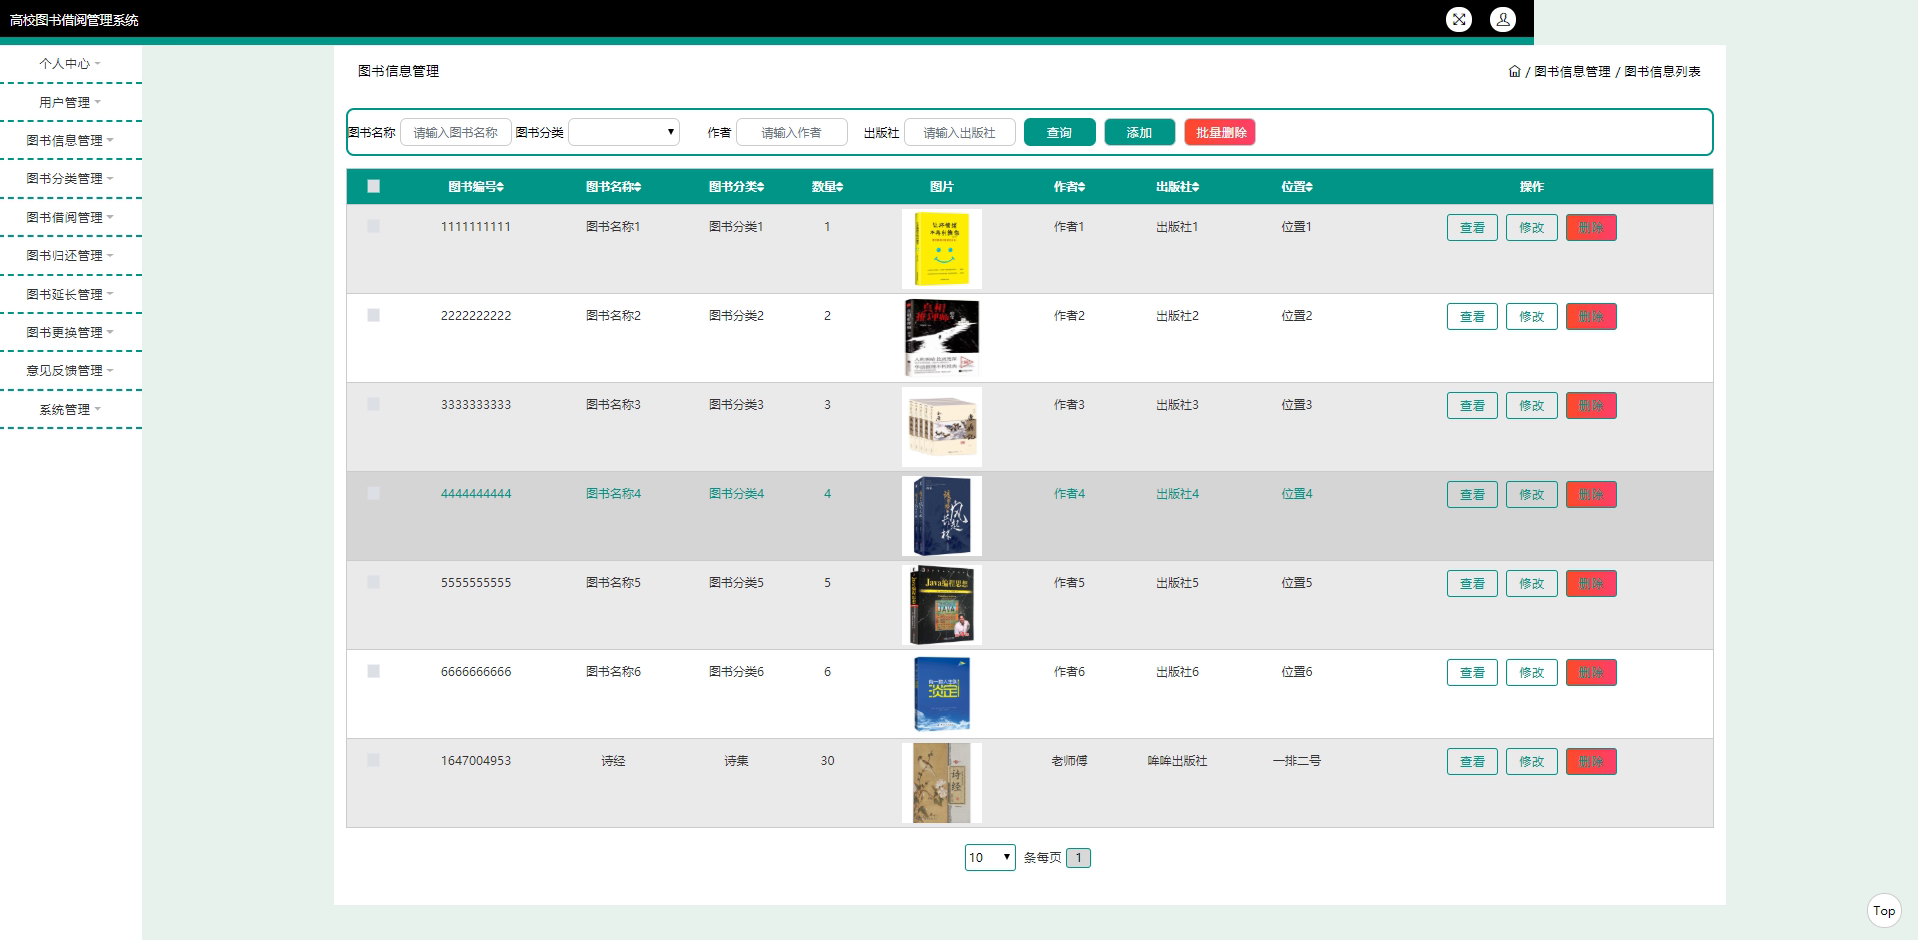Go to page 1 in pagination
The height and width of the screenshot is (940, 1918).
(x=1078, y=858)
